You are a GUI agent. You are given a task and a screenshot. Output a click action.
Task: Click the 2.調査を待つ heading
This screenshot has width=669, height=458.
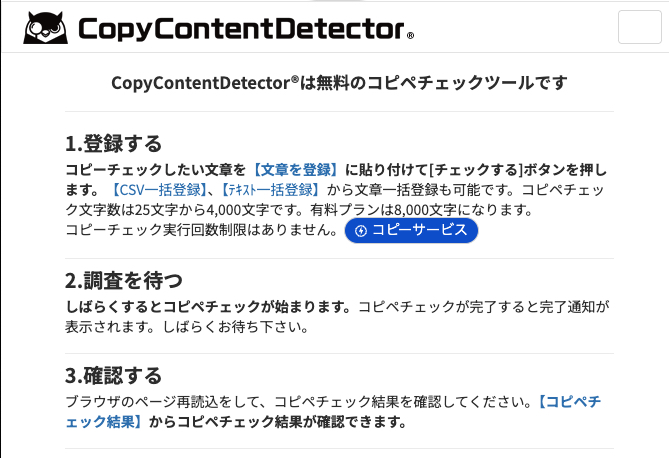tap(124, 280)
